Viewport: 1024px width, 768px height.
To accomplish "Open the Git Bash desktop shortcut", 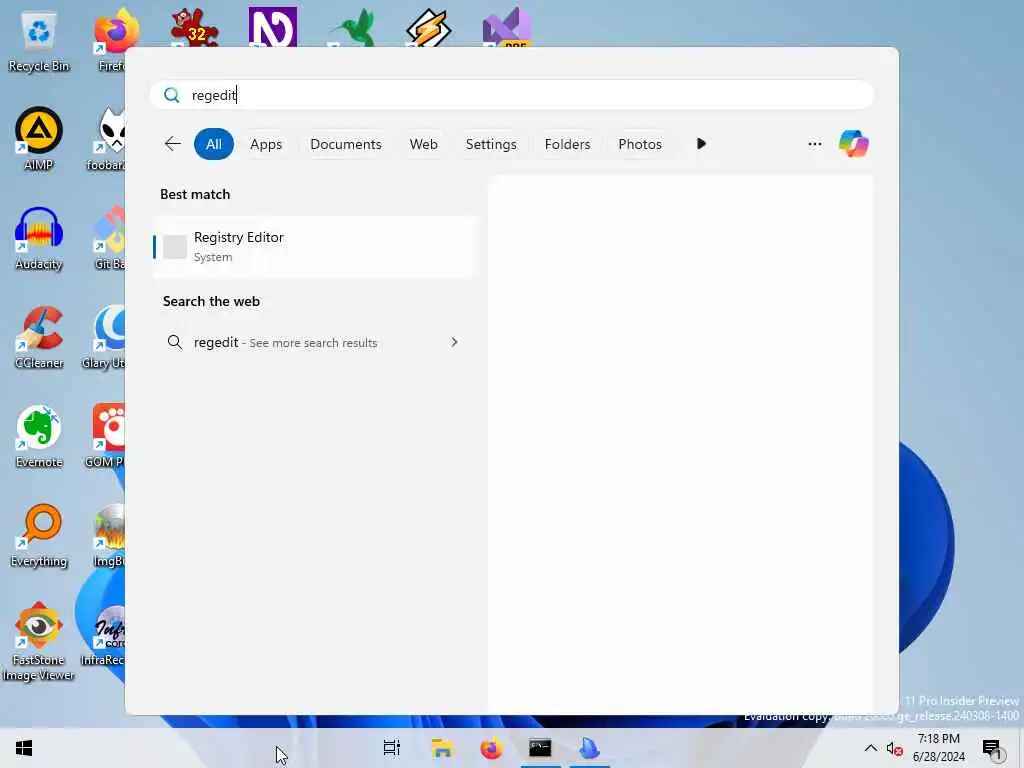I will pyautogui.click(x=110, y=238).
